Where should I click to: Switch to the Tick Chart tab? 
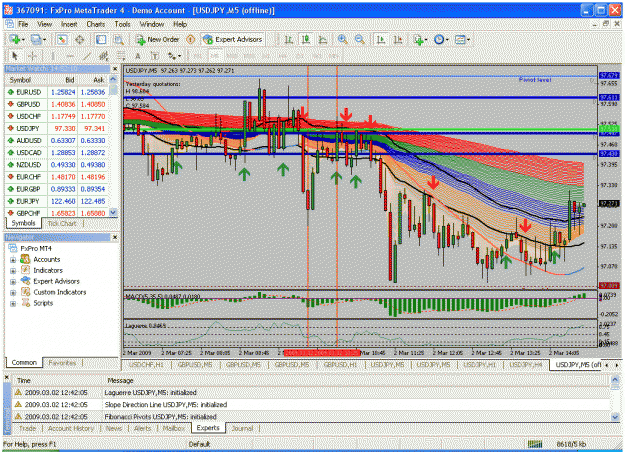pos(62,224)
